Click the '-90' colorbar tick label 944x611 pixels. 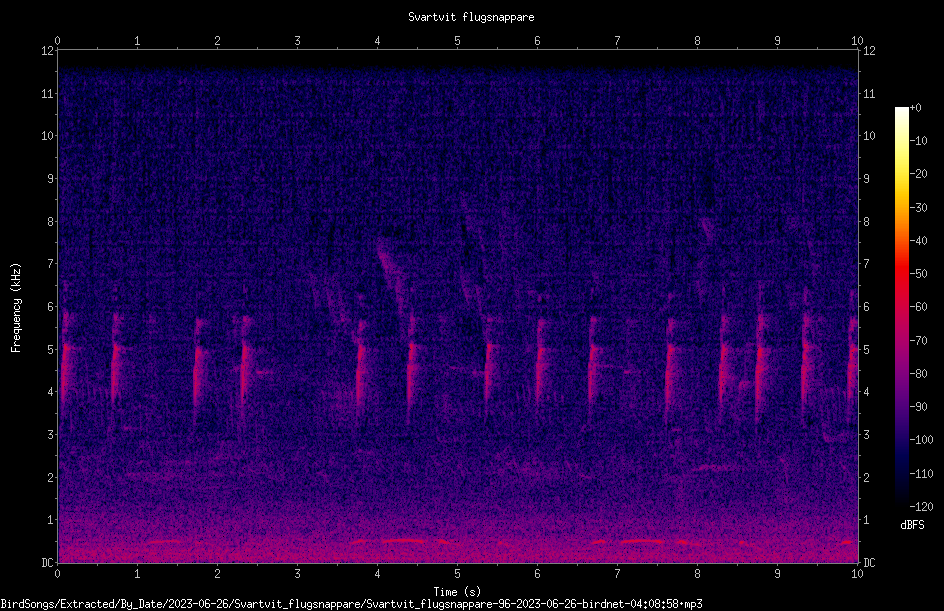click(919, 407)
